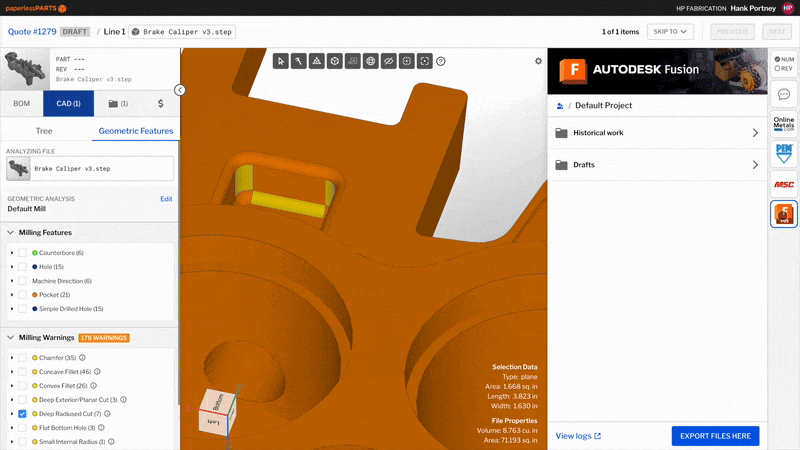This screenshot has height=450, width=800.
Task: Click the fit-to-screen bracket icon
Action: click(x=424, y=61)
